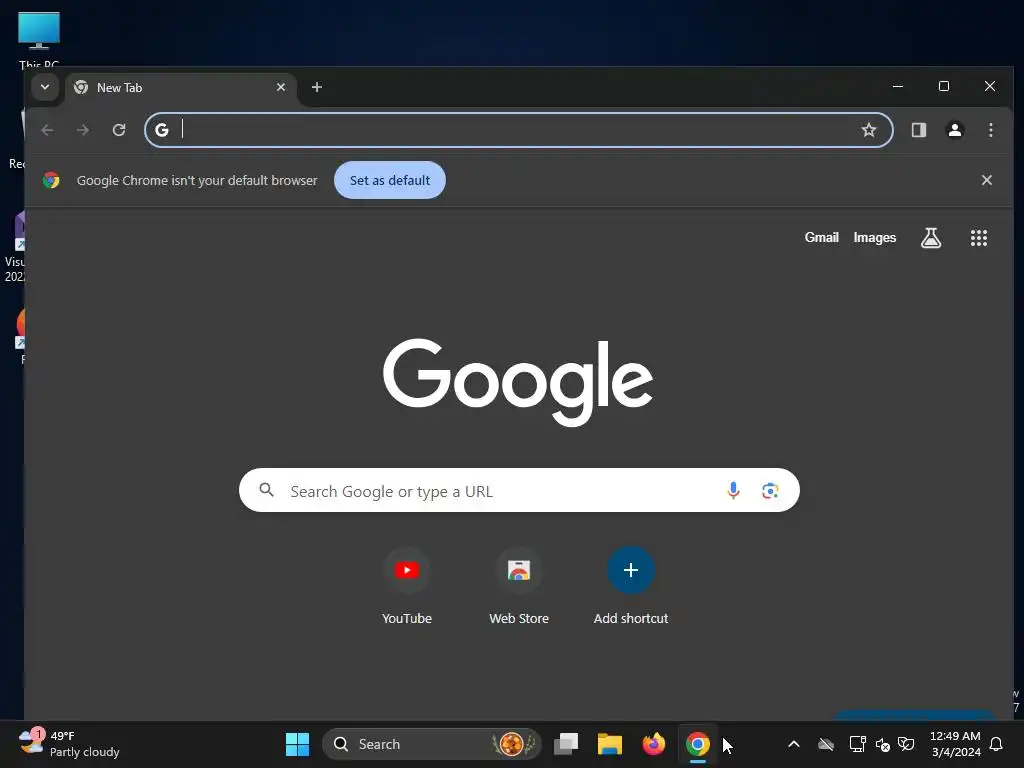Open the tab search dropdown arrow

coord(44,87)
